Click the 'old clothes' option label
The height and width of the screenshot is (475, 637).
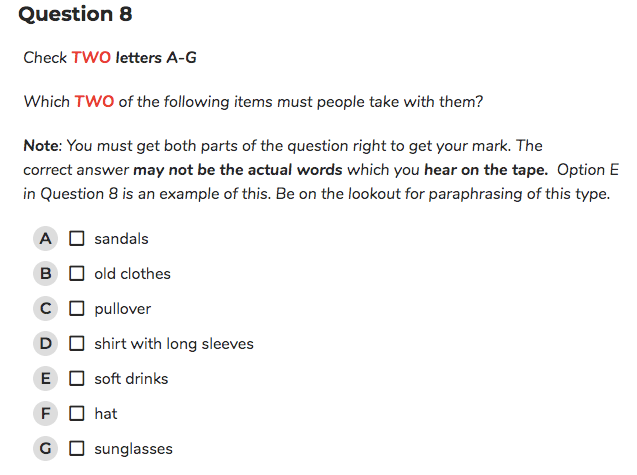[132, 274]
